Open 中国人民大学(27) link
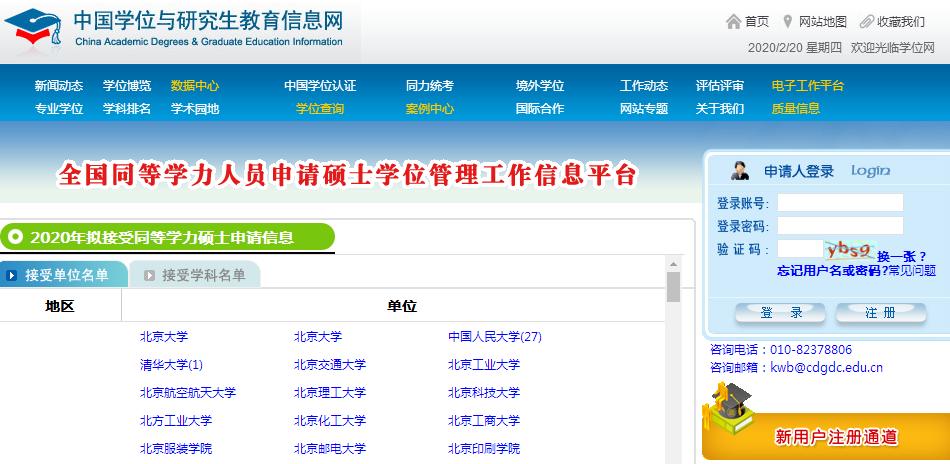 (x=495, y=337)
